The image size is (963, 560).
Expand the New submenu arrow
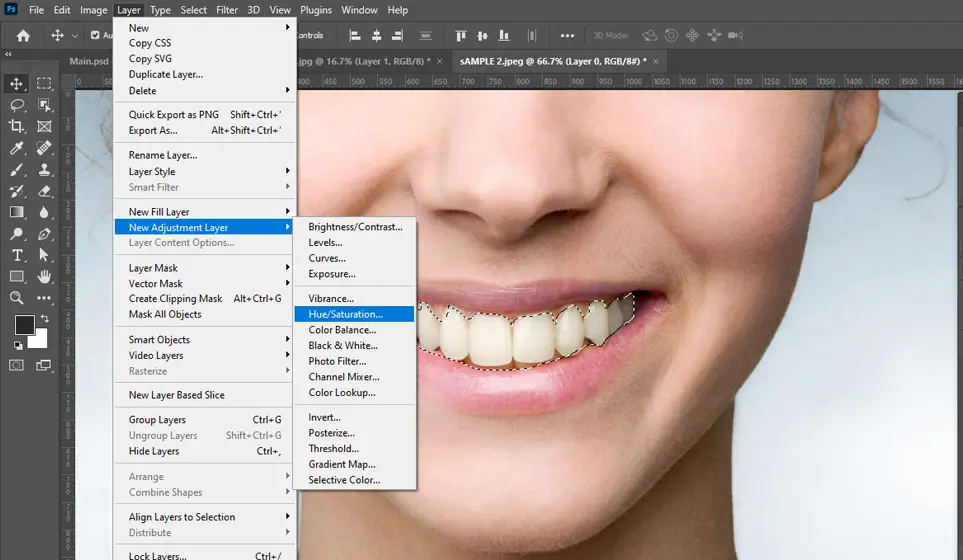tap(287, 27)
